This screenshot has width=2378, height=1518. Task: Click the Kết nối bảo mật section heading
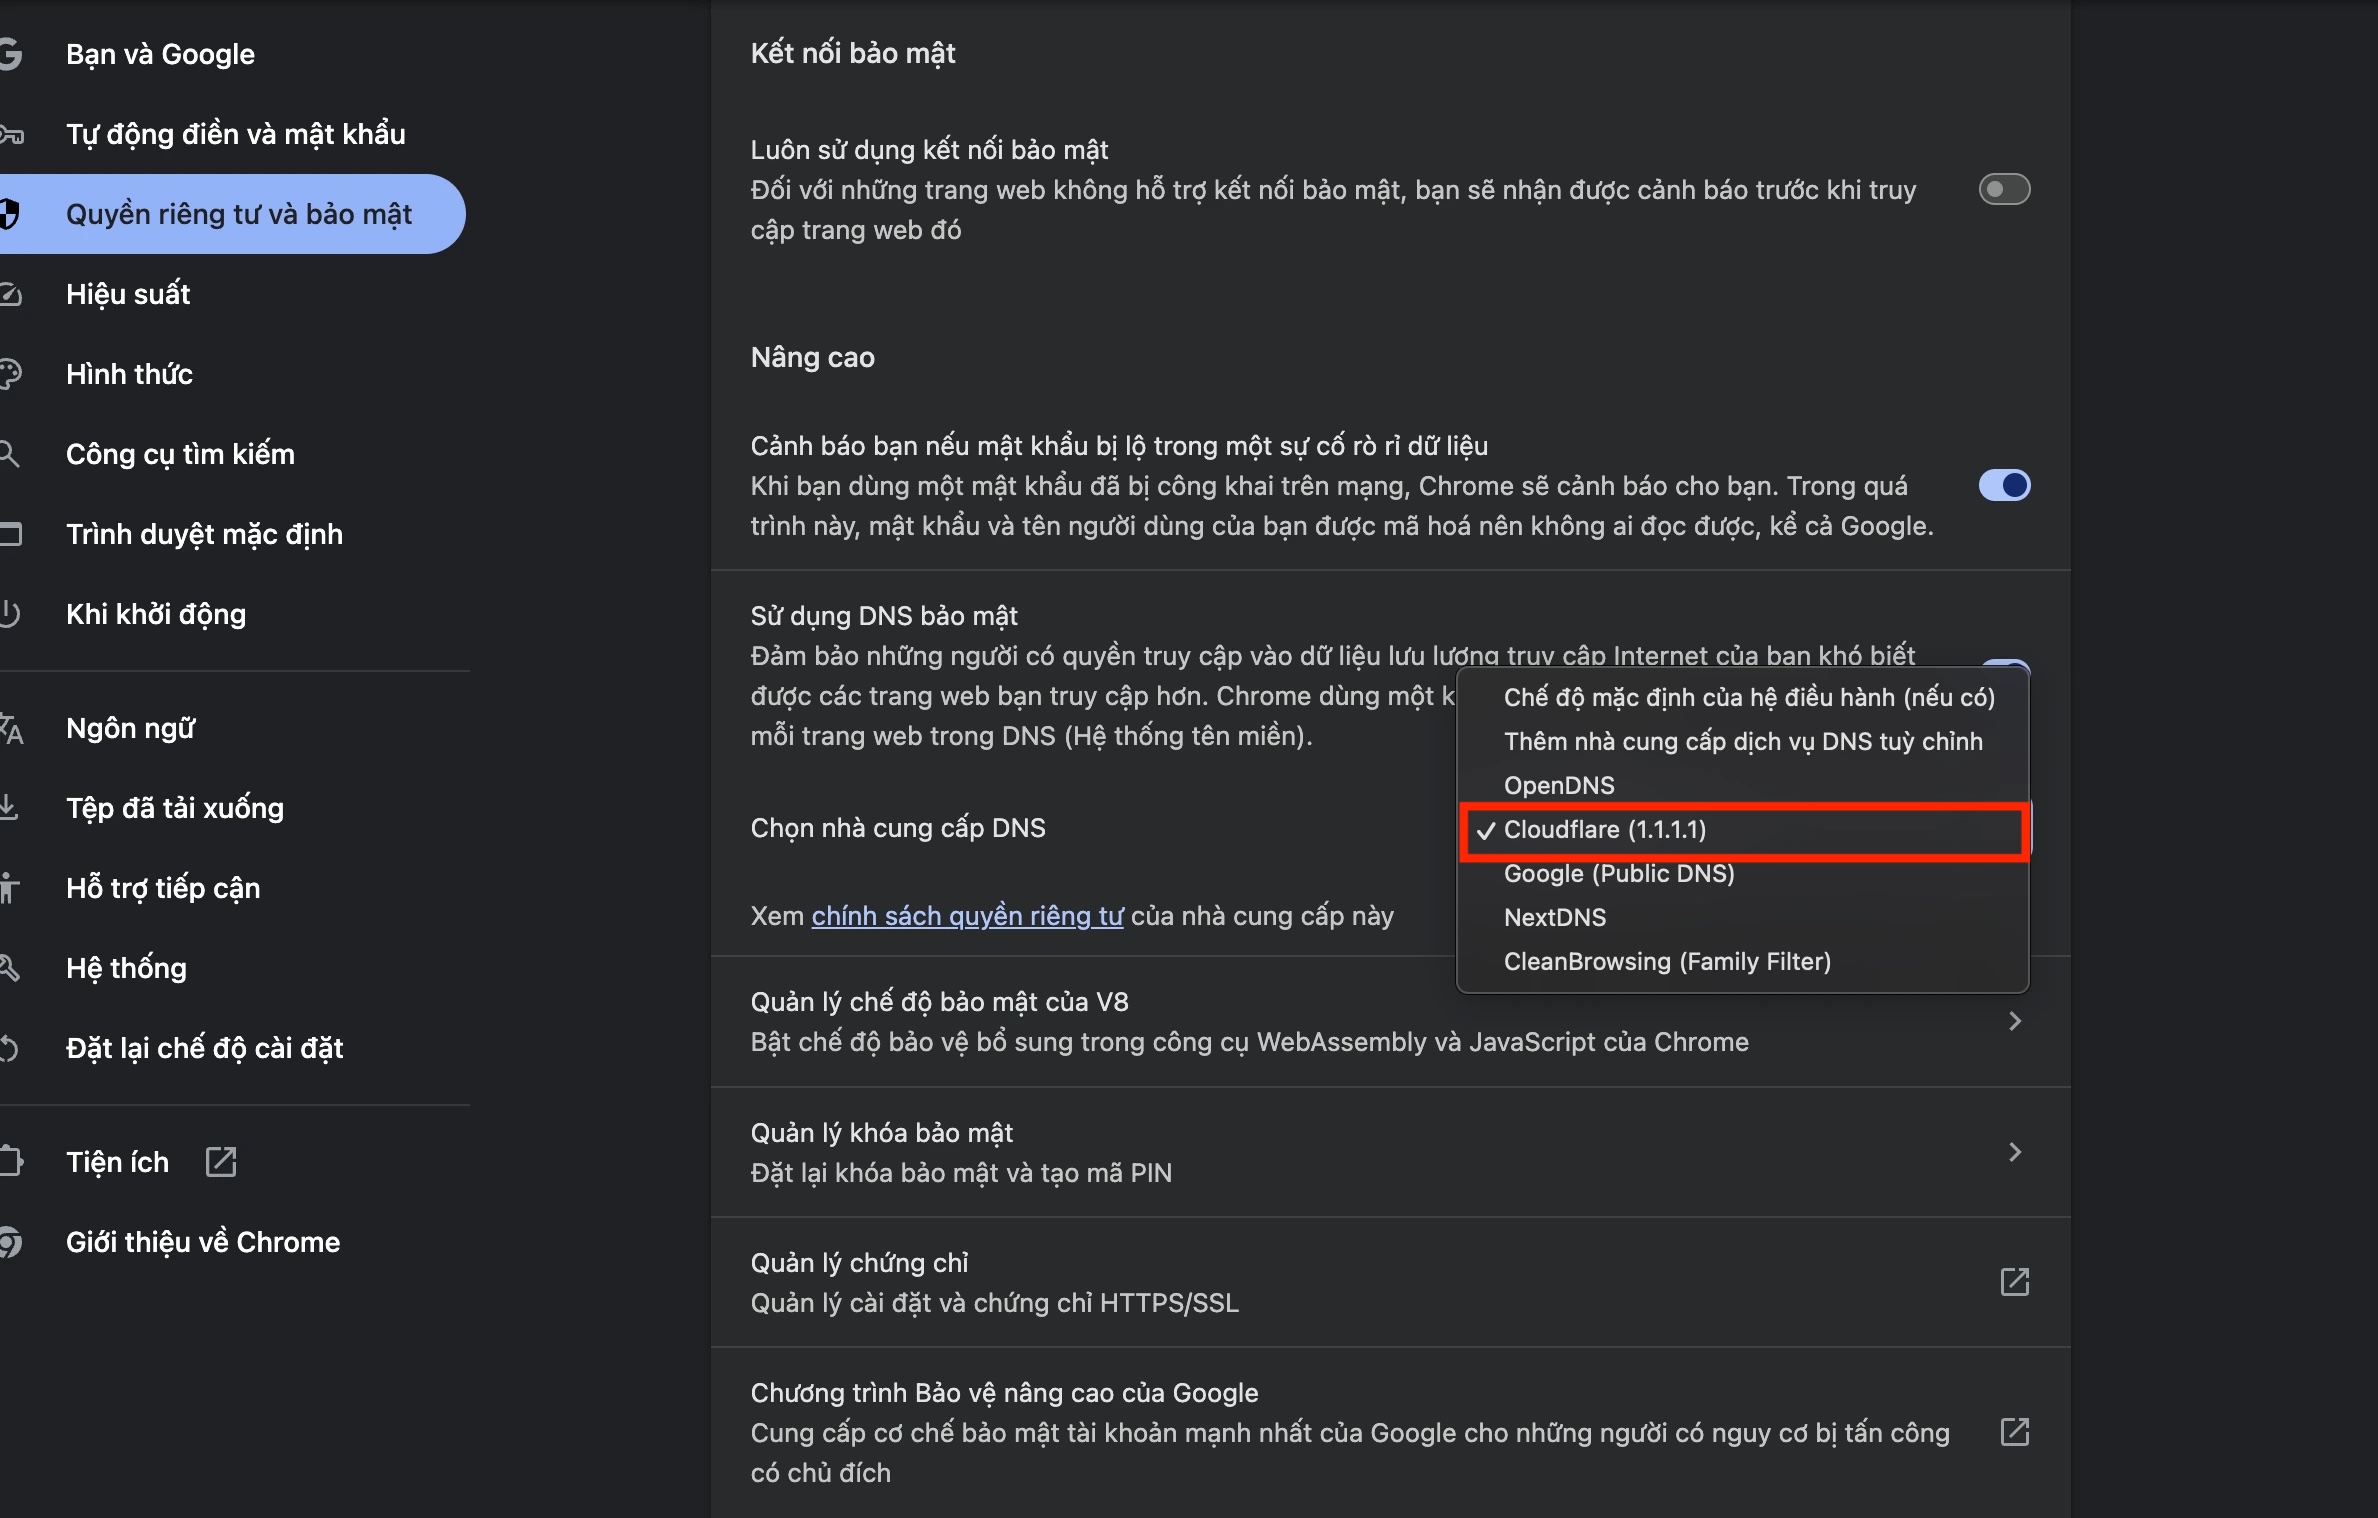click(x=853, y=53)
